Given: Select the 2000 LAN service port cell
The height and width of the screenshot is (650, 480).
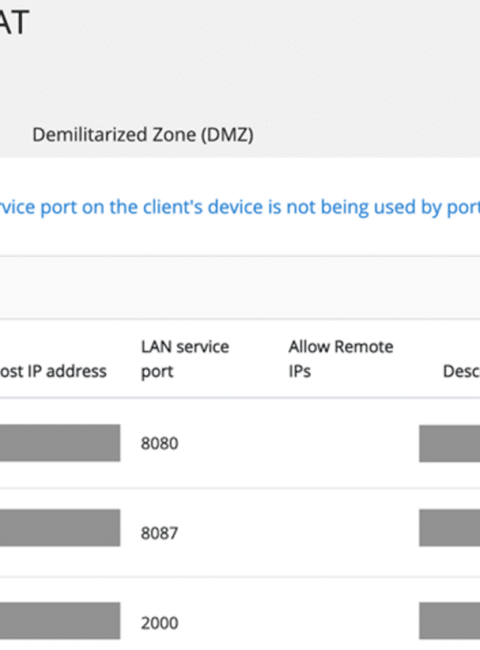Looking at the screenshot, I should 160,623.
